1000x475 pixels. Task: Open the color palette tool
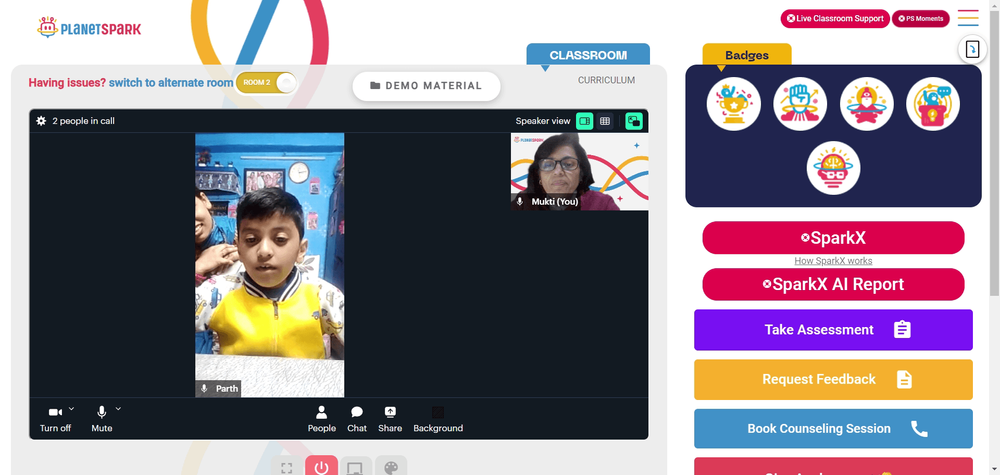[390, 467]
